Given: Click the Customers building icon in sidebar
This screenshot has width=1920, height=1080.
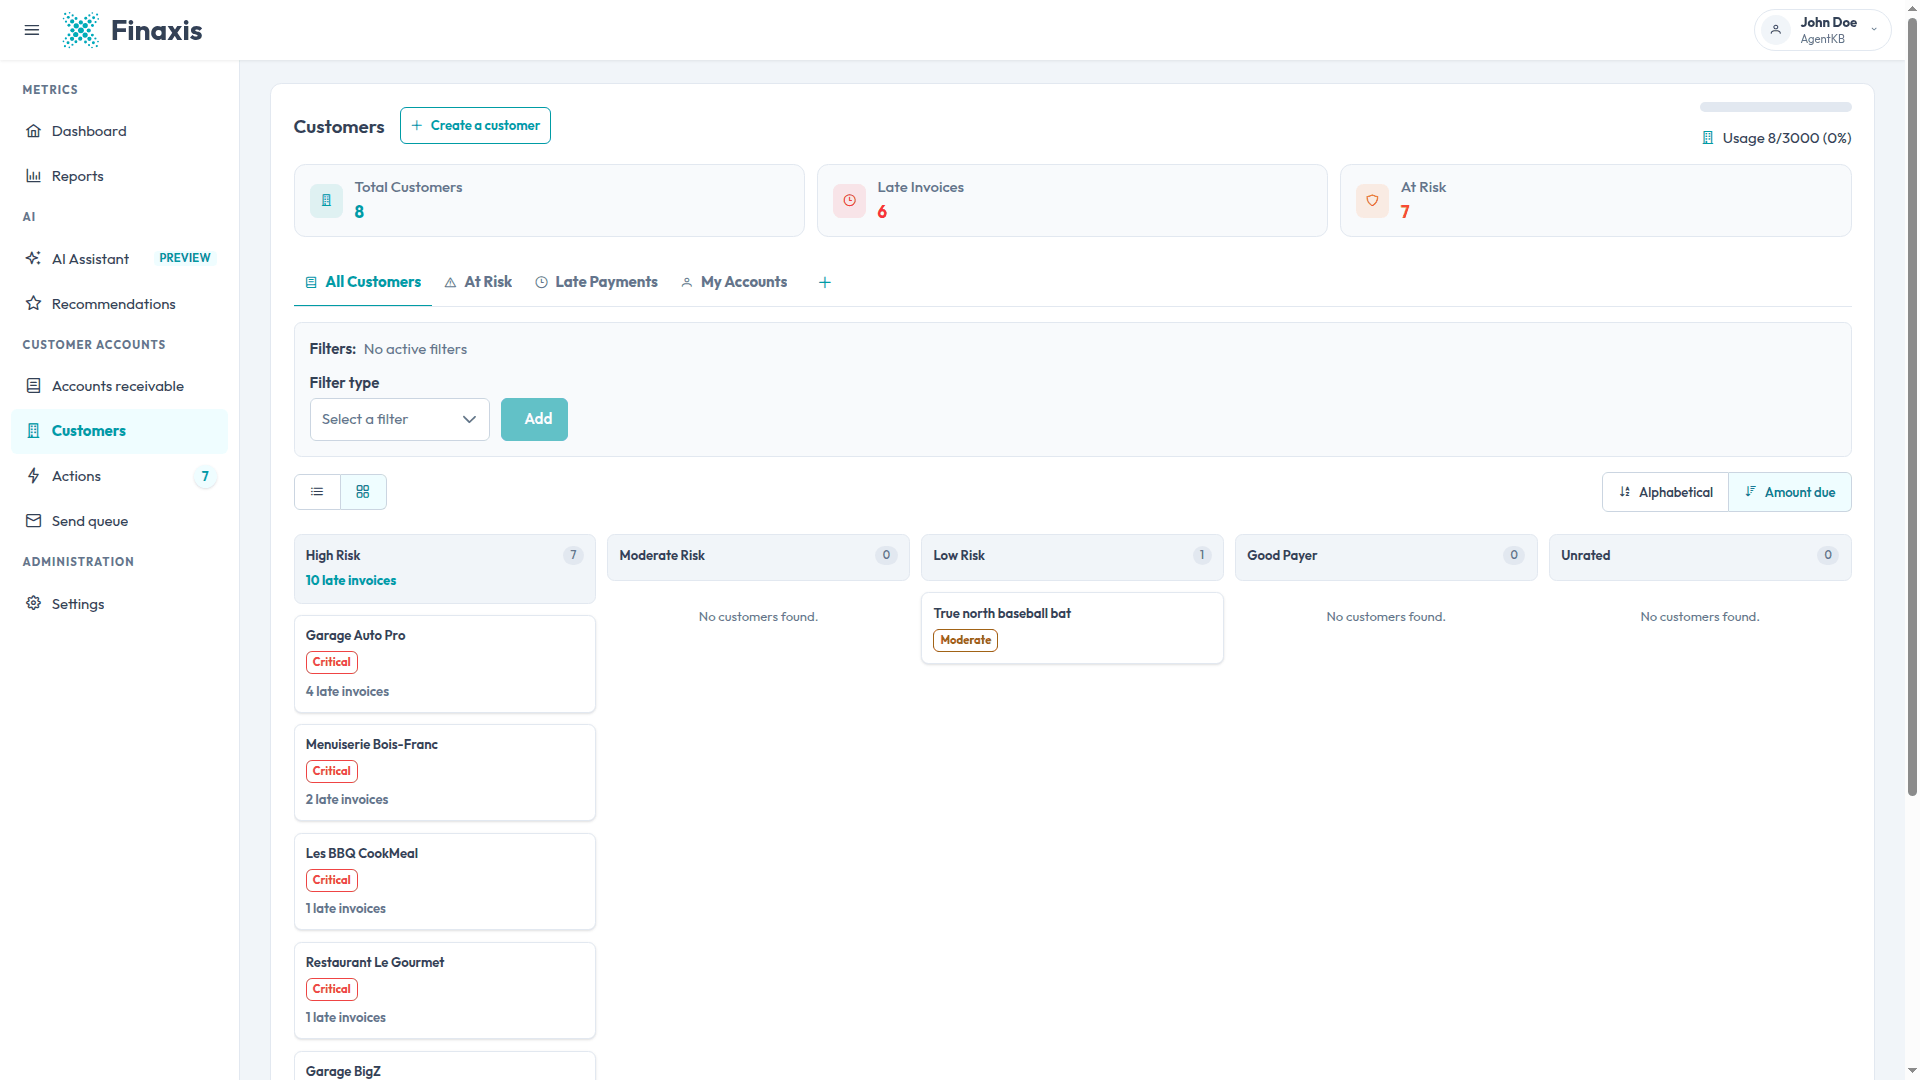Looking at the screenshot, I should coord(33,431).
